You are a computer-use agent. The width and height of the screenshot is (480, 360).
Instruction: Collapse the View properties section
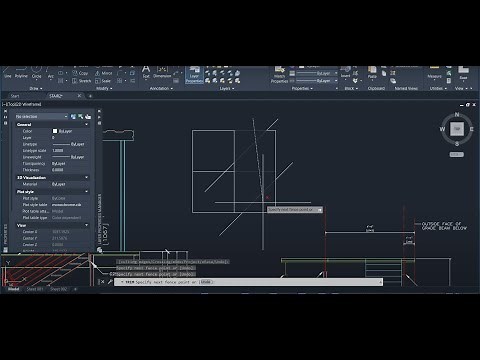(87, 225)
